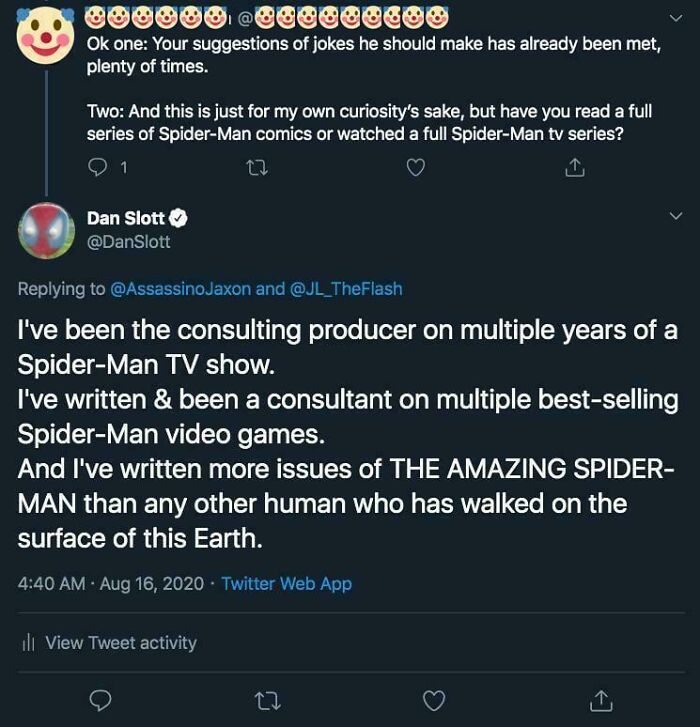Expand Dan Slott's tweet options chevron
The width and height of the screenshot is (700, 727).
click(x=674, y=216)
